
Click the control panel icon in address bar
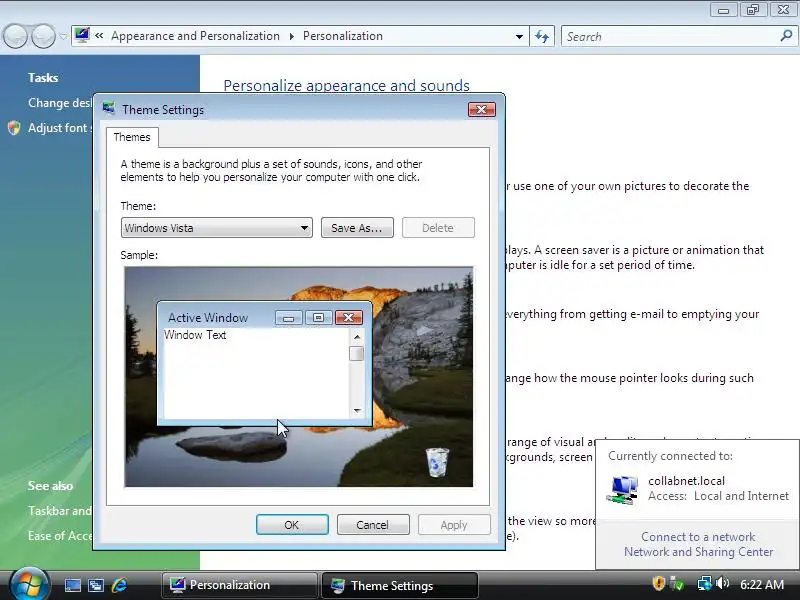pos(82,35)
